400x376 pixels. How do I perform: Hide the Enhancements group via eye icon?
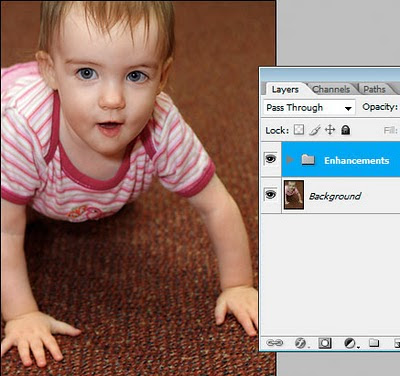(270, 159)
